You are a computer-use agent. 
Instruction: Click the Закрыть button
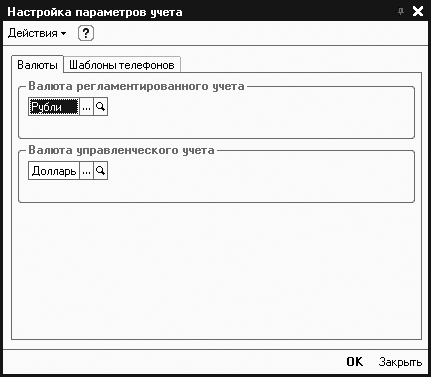point(400,362)
